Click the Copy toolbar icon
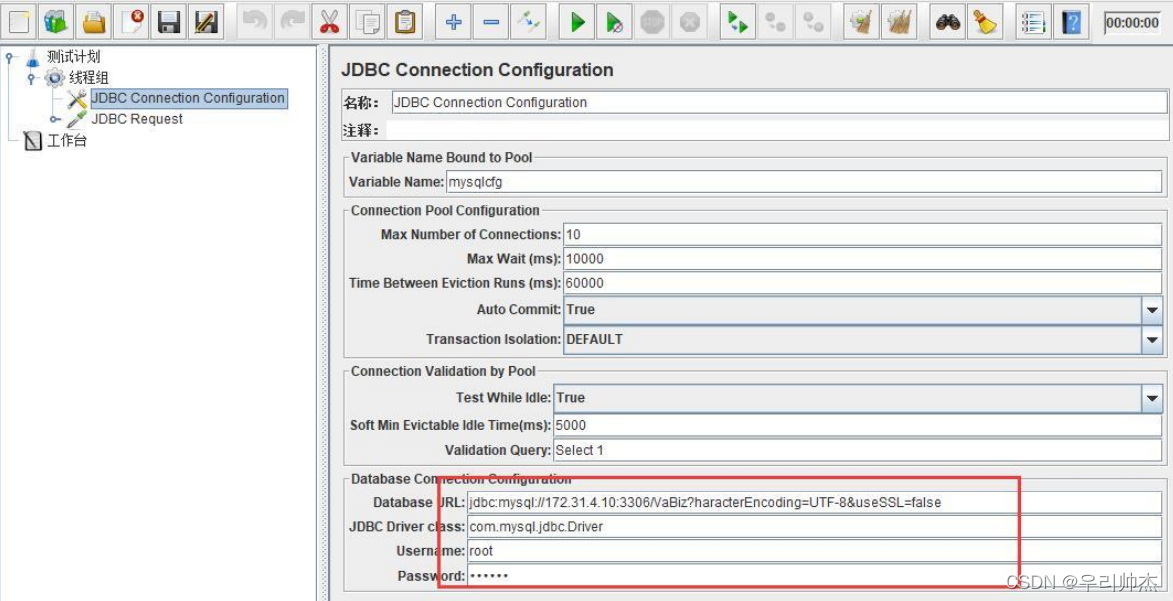 (x=367, y=22)
